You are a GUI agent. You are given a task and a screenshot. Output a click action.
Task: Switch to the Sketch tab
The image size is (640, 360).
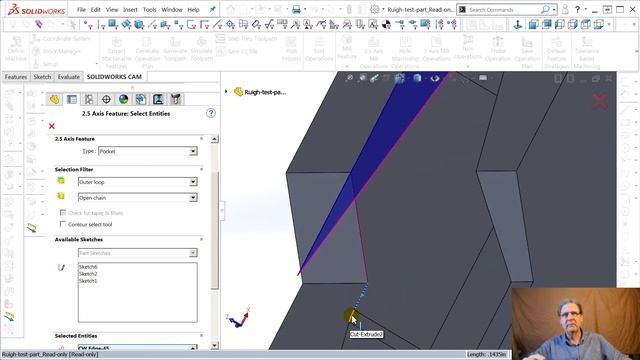tap(42, 77)
